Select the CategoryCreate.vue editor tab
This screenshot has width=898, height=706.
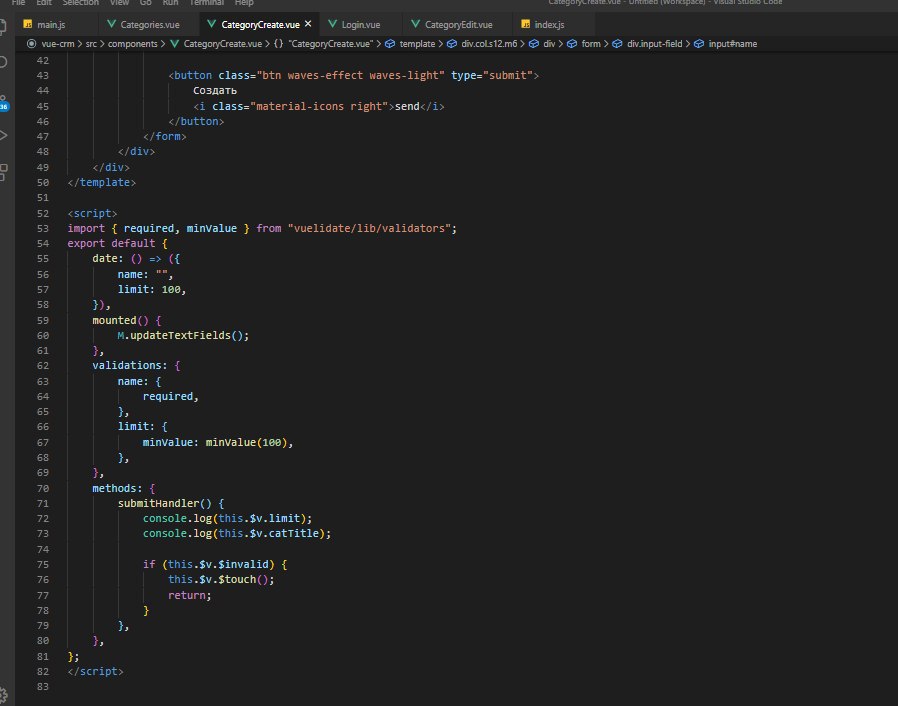pyautogui.click(x=260, y=25)
